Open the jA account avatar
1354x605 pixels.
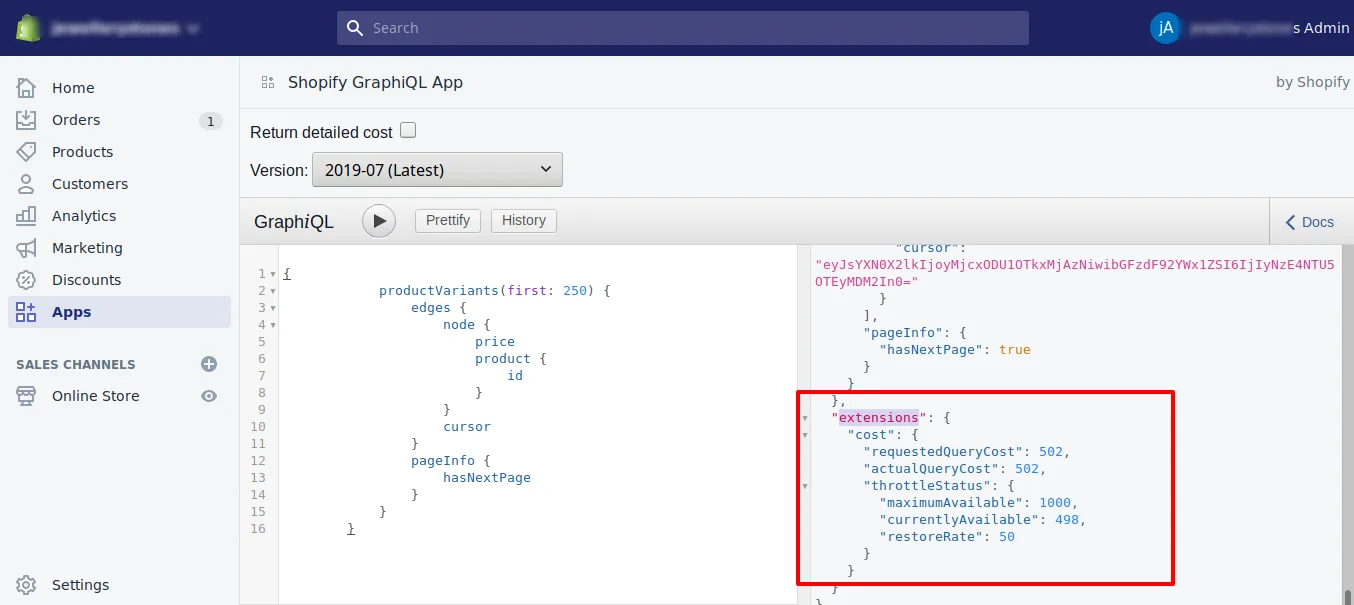tap(1165, 28)
